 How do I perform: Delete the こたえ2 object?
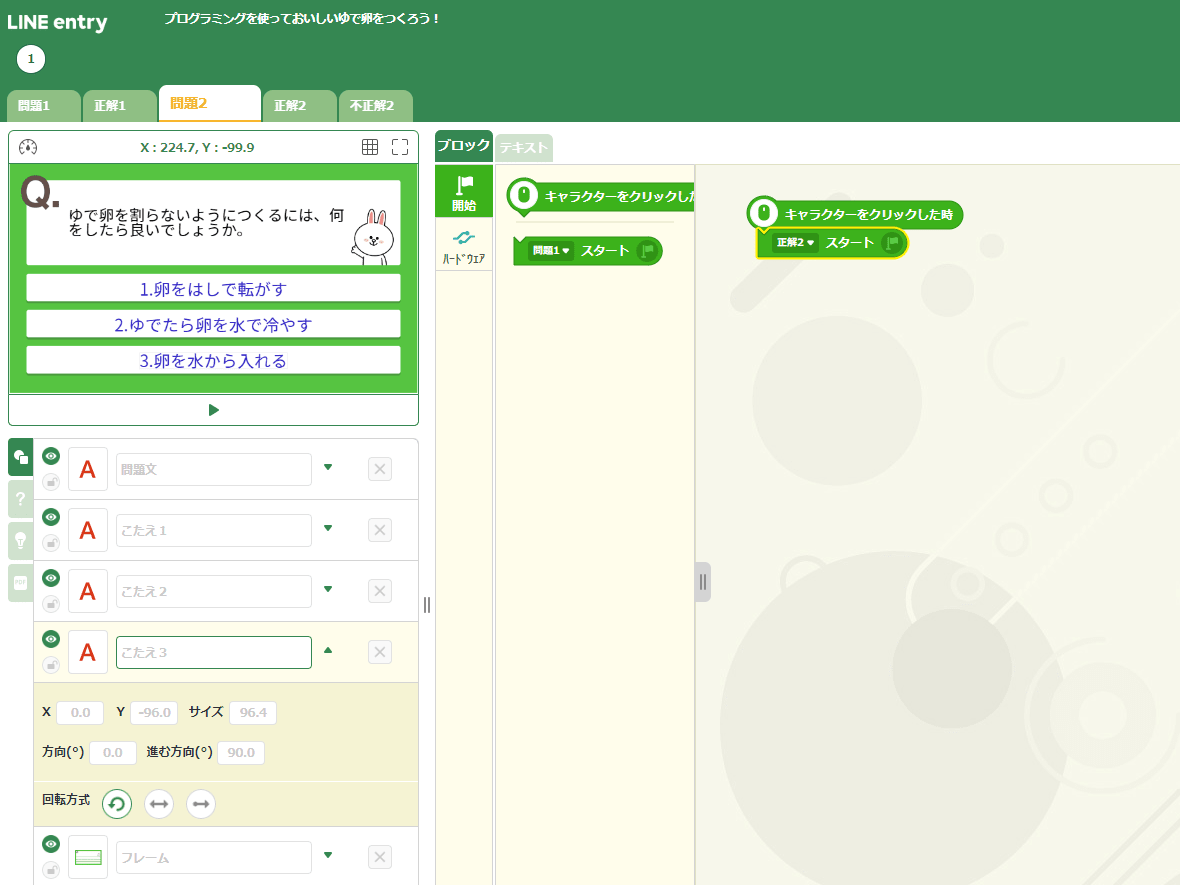[x=380, y=592]
